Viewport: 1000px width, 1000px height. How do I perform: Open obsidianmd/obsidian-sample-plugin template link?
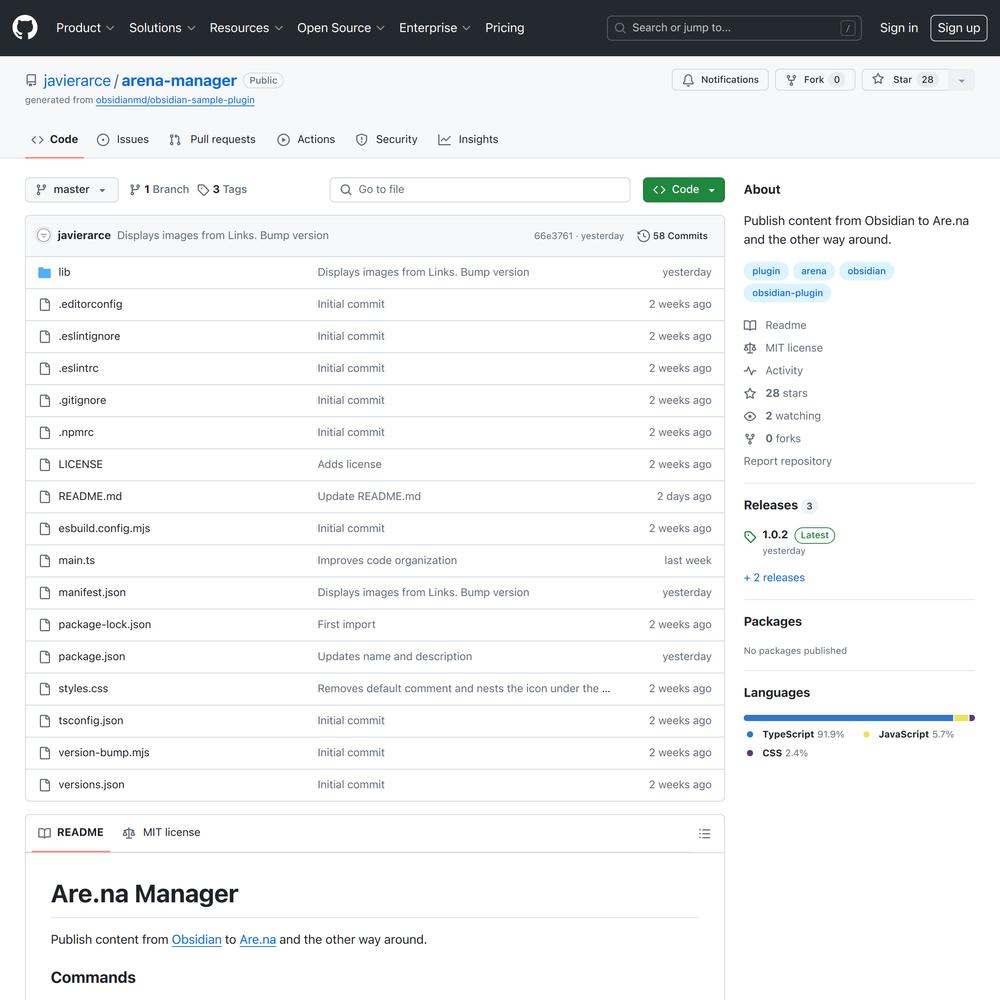point(175,100)
